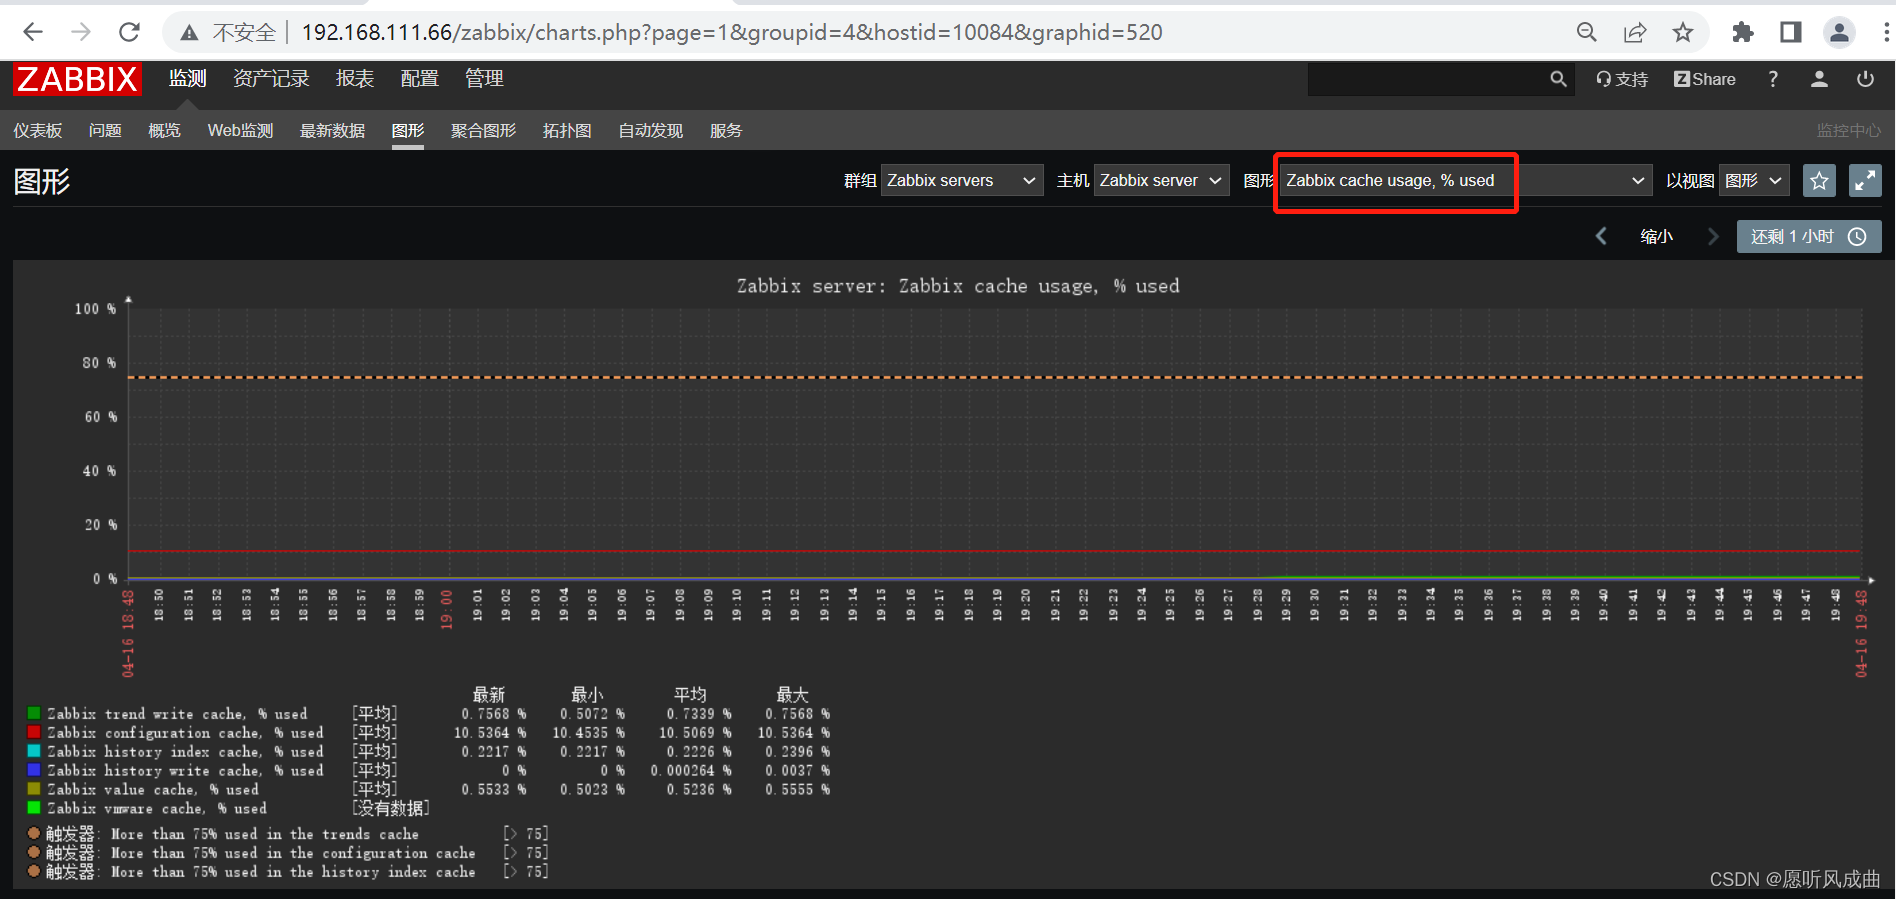Go to 最新数据 latest data submenu

coord(332,131)
